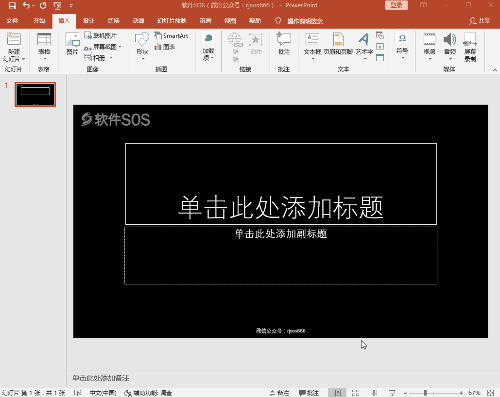This screenshot has height=397, width=500.
Task: Switch to Reading view in status bar
Action: 374,393
